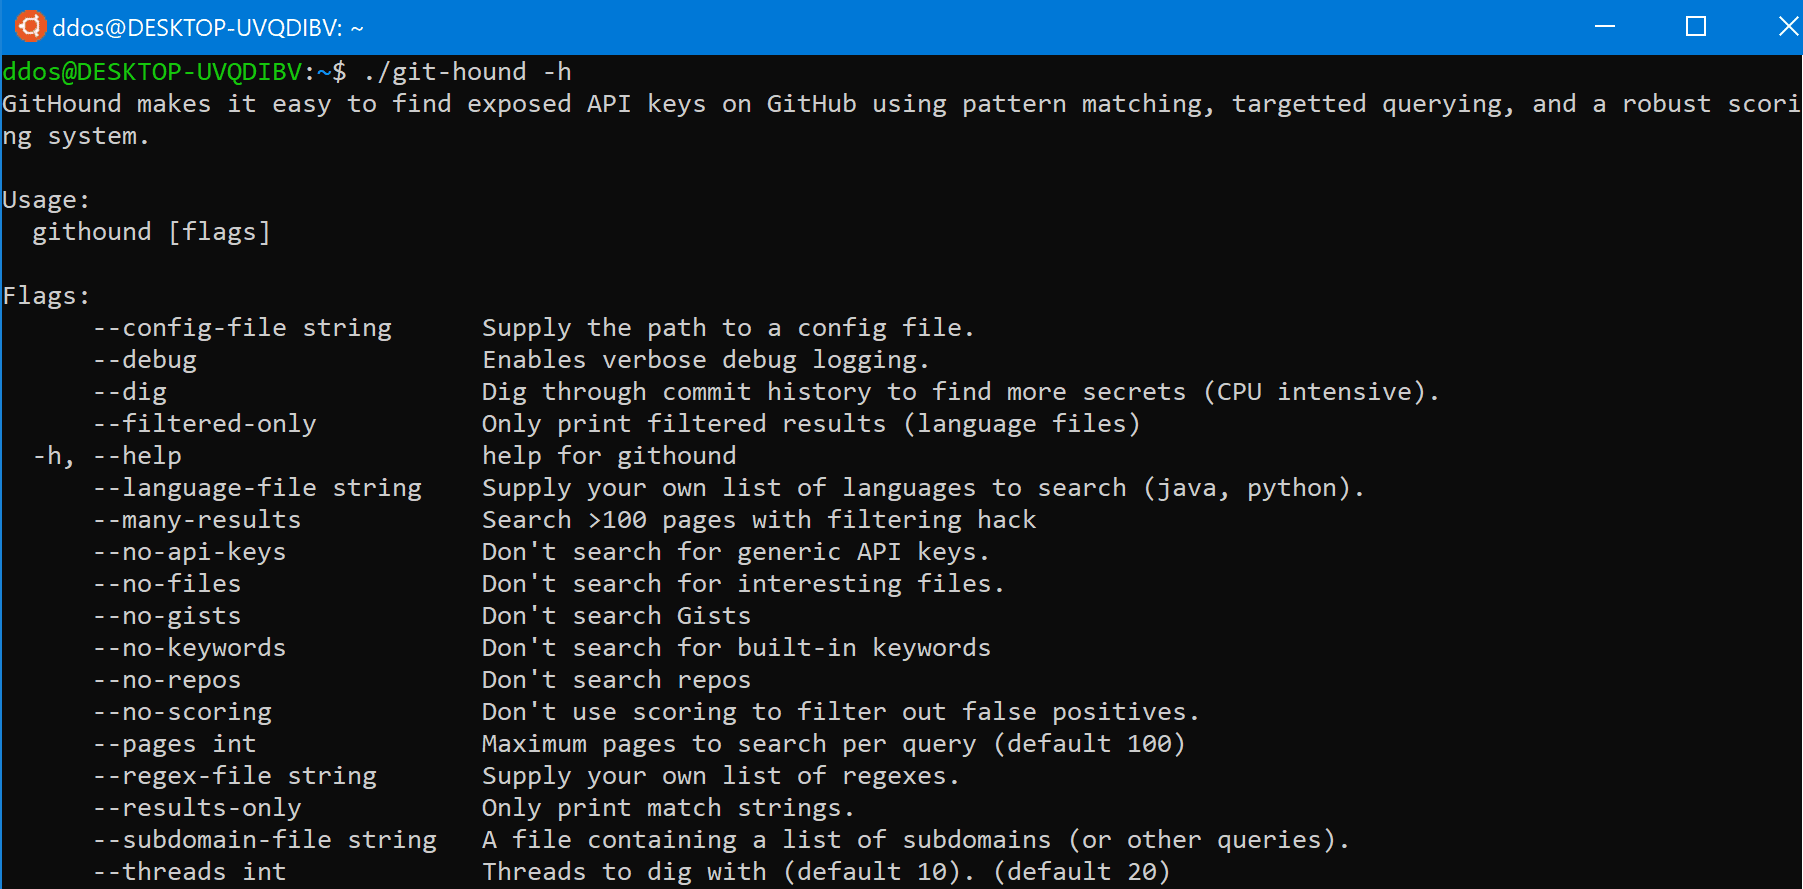Image resolution: width=1803 pixels, height=889 pixels.
Task: Click the --regex-file string flag
Action: click(235, 776)
